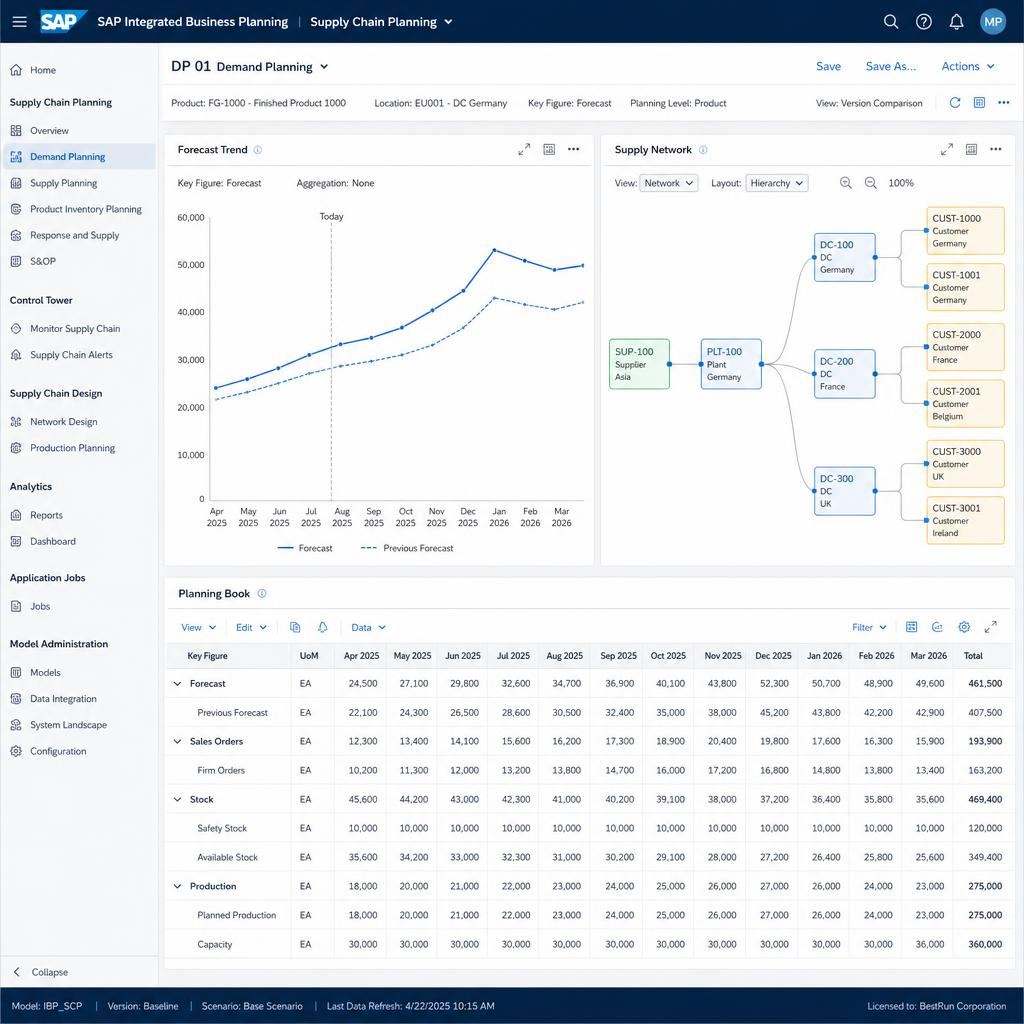
Task: Collapse the Forecast key figure row
Action: 177,684
